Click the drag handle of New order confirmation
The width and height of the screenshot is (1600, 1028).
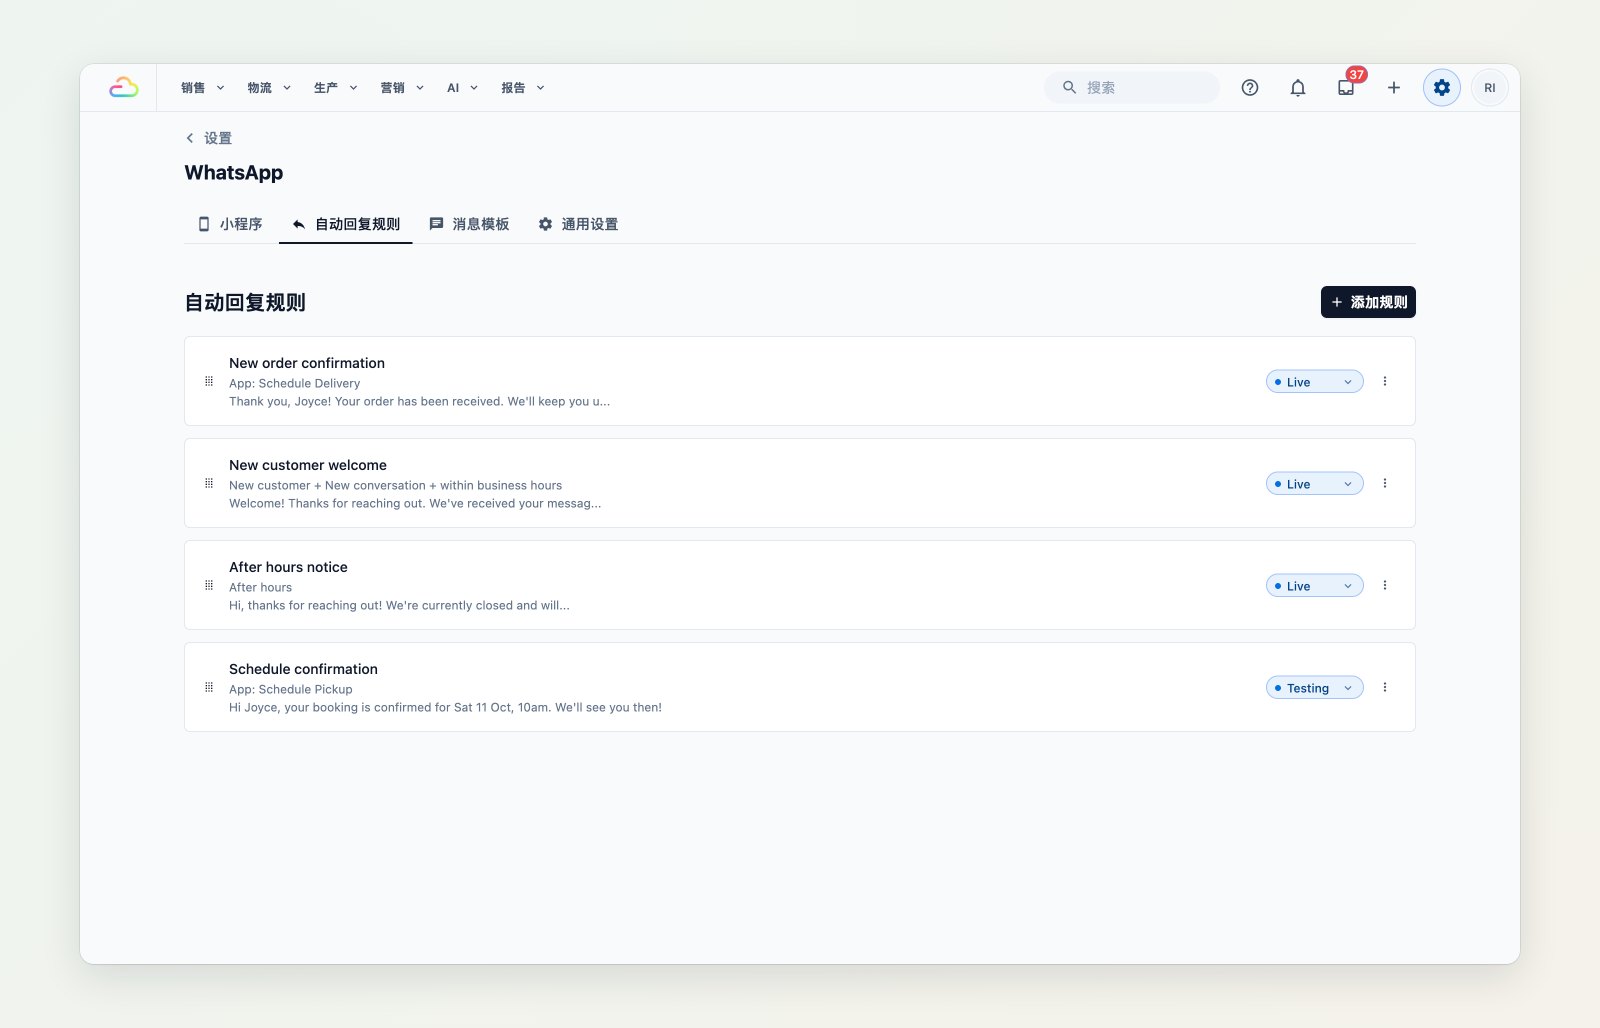(209, 381)
